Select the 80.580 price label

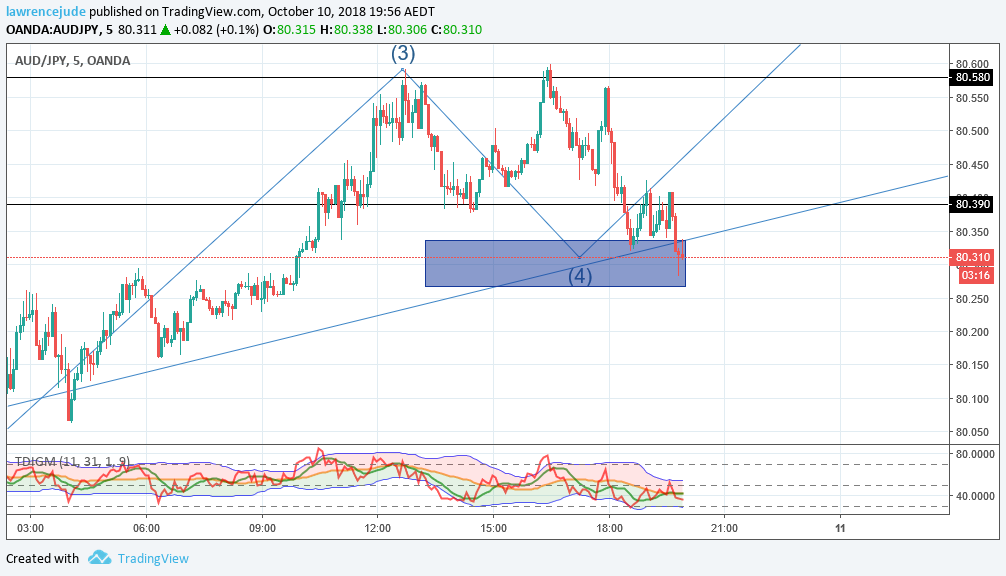click(x=973, y=78)
